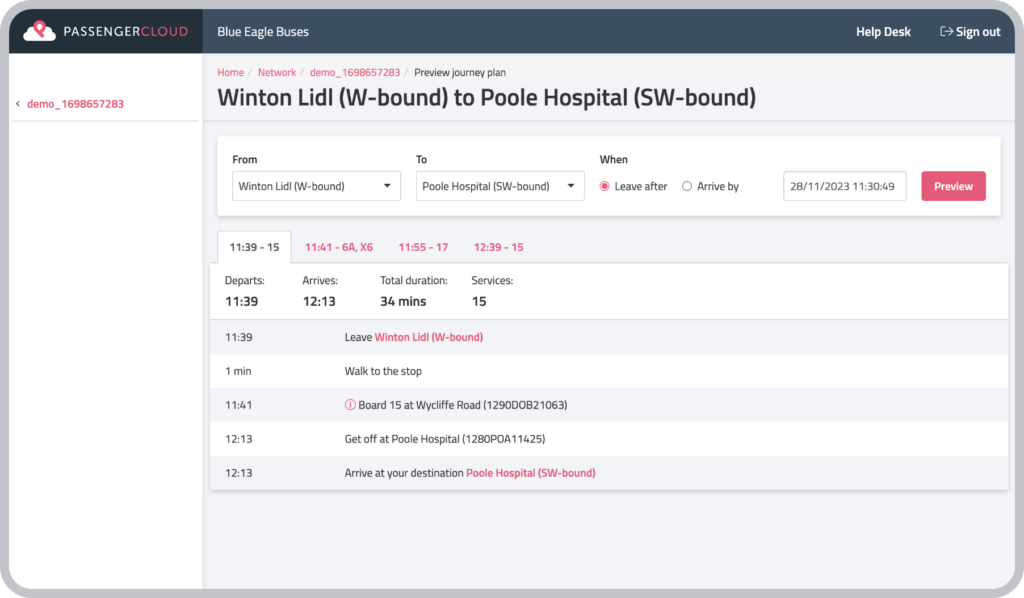
Task: Click the date and time input field
Action: [x=844, y=186]
